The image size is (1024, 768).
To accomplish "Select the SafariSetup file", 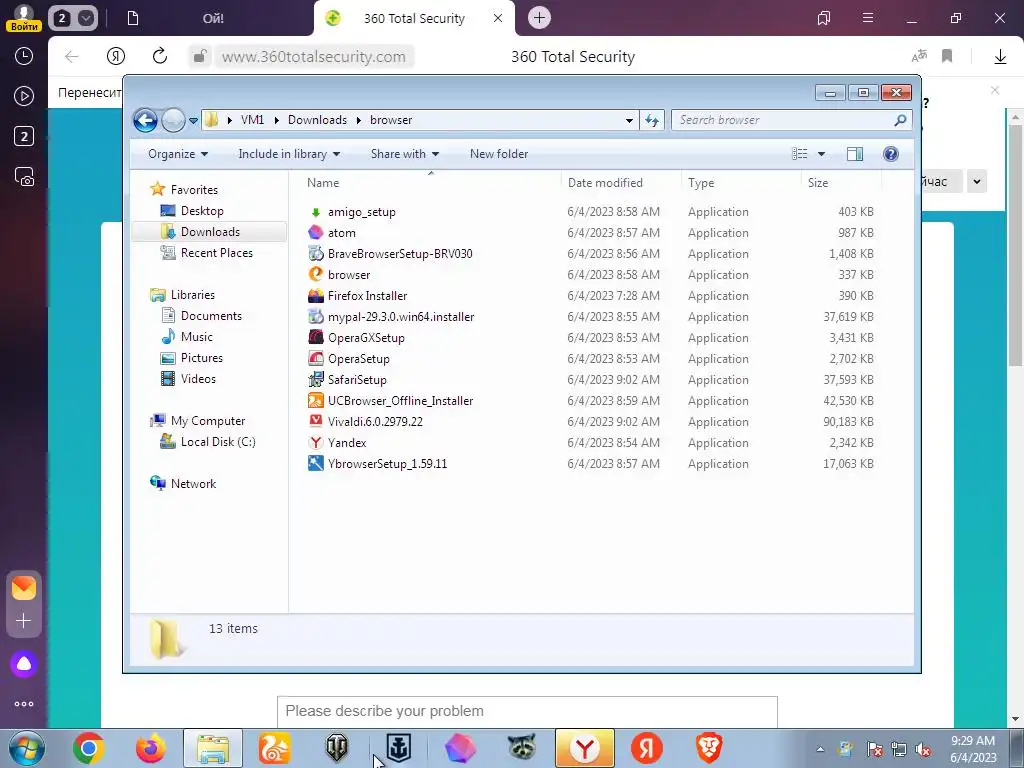I will tap(357, 379).
